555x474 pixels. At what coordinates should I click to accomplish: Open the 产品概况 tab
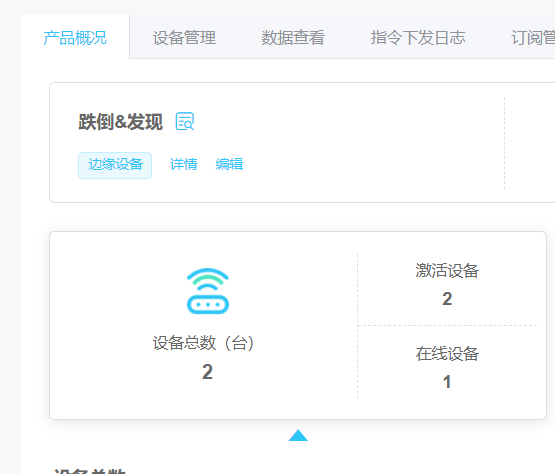click(x=75, y=38)
